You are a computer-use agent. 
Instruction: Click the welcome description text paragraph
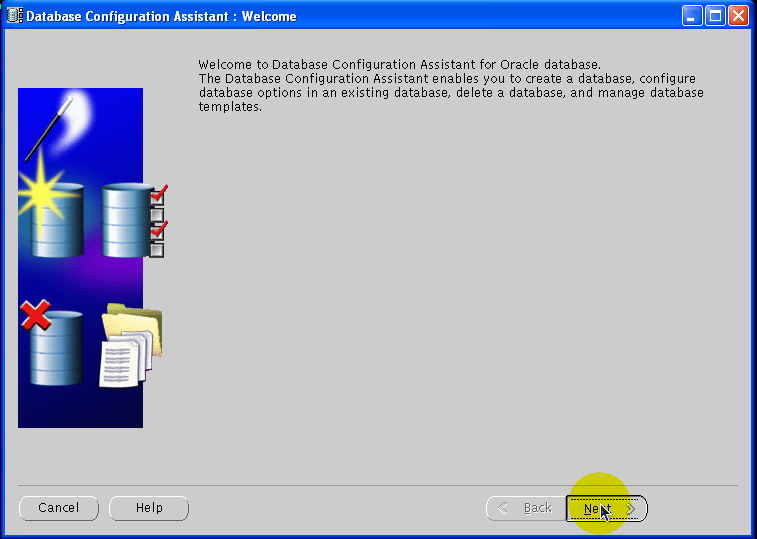point(451,85)
